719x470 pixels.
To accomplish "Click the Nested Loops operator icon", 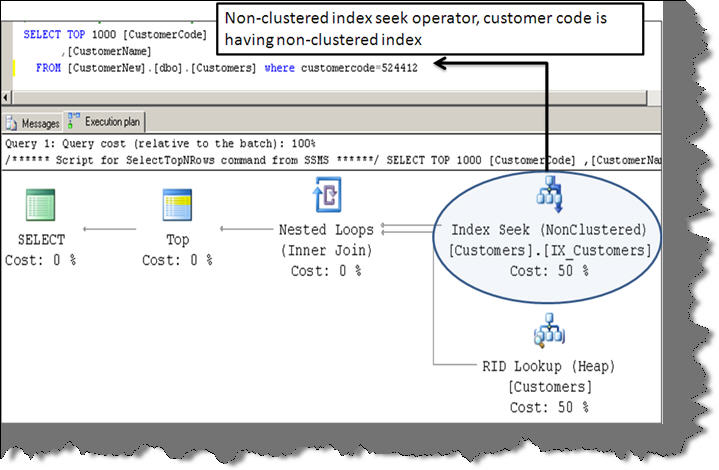I will (x=327, y=195).
